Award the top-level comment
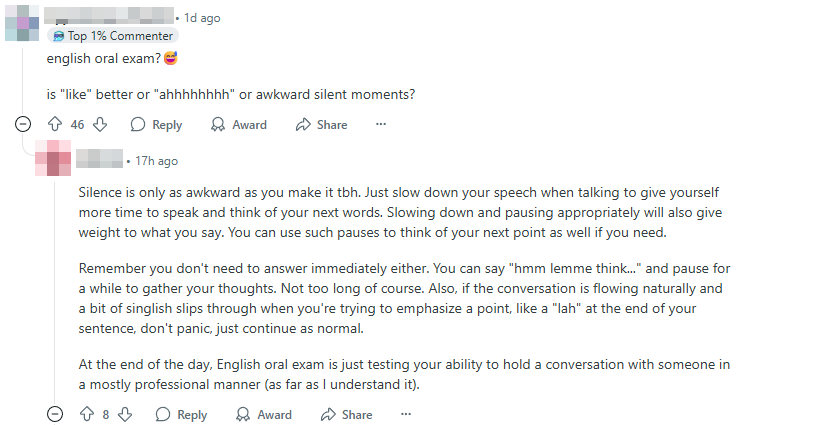The image size is (815, 425). coord(239,125)
